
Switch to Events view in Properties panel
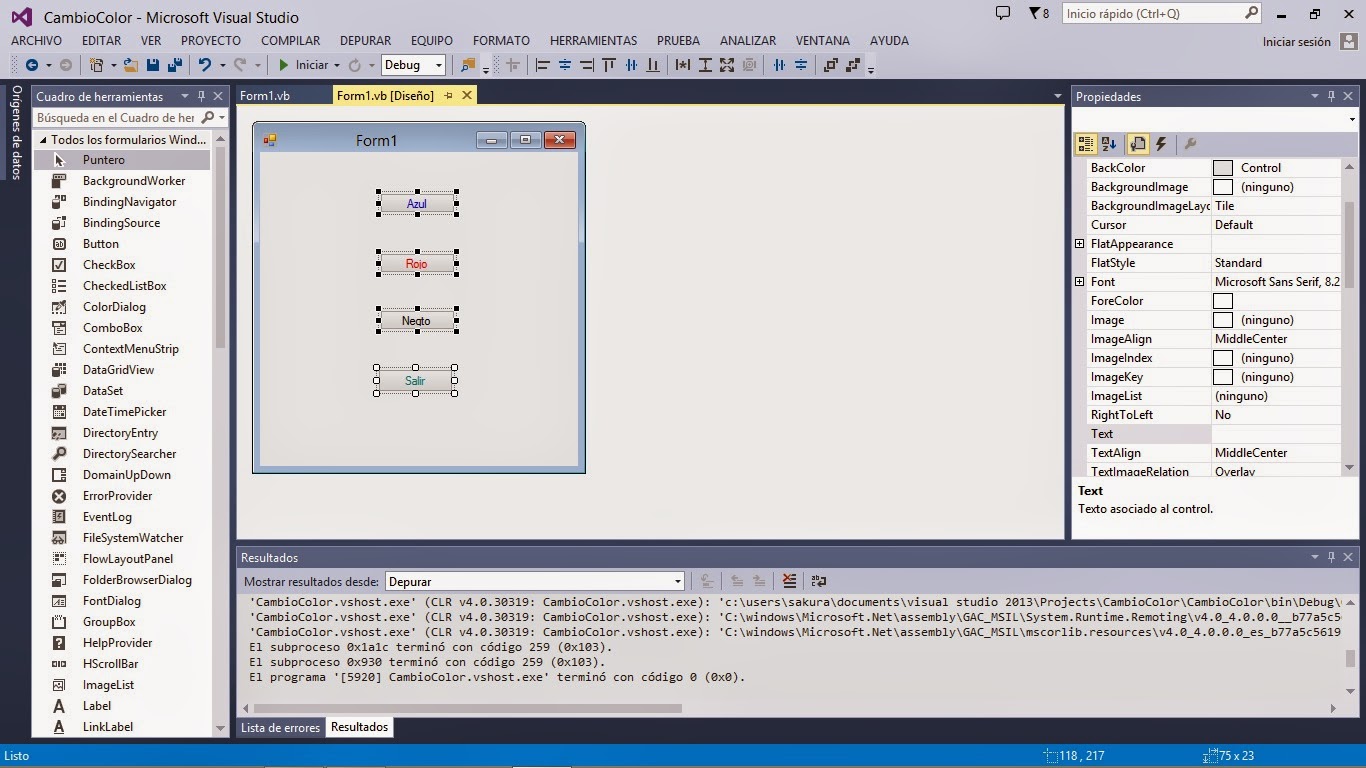click(1161, 143)
